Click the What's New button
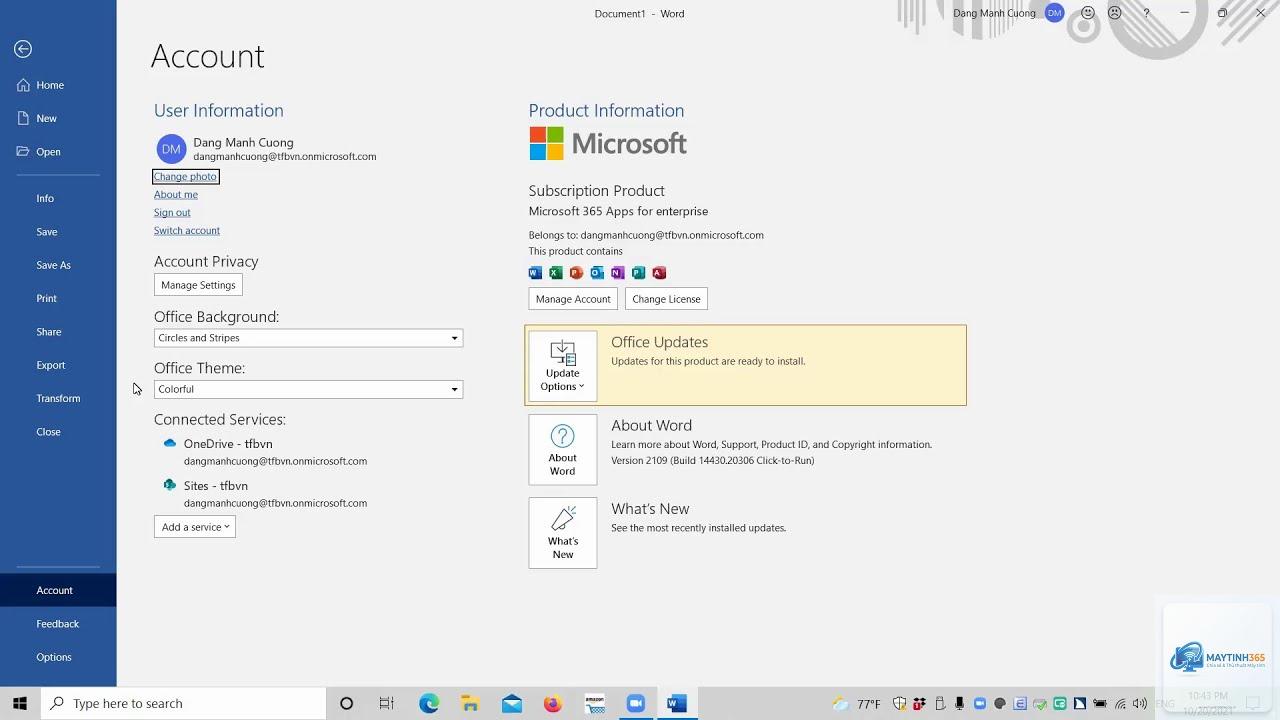 point(563,533)
